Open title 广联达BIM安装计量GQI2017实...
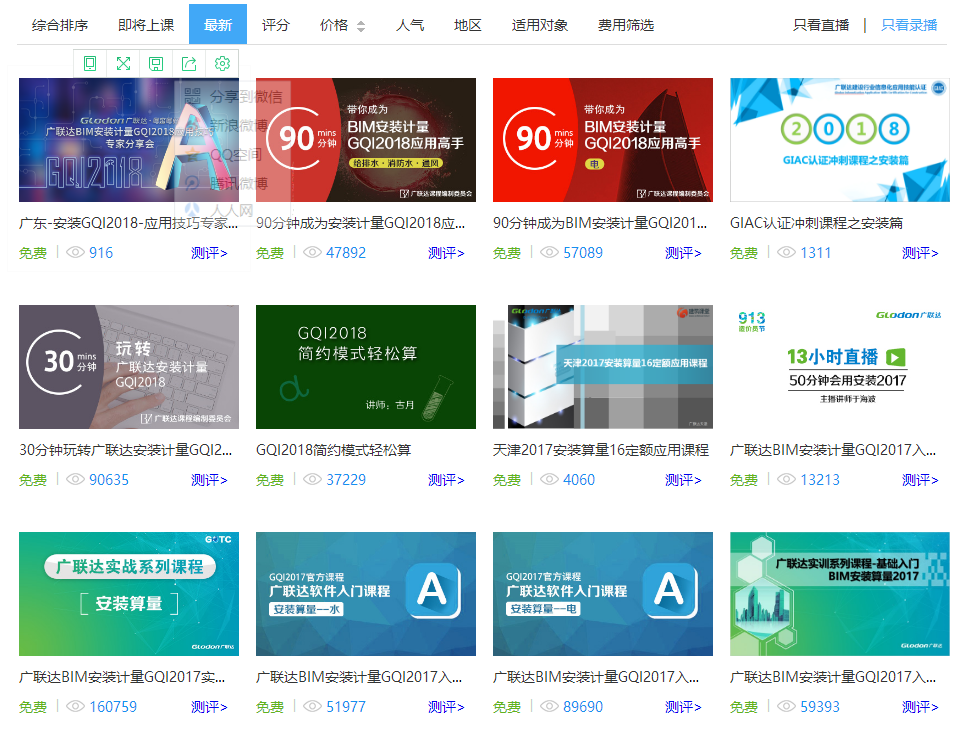Image resolution: width=971 pixels, height=747 pixels. [122, 677]
